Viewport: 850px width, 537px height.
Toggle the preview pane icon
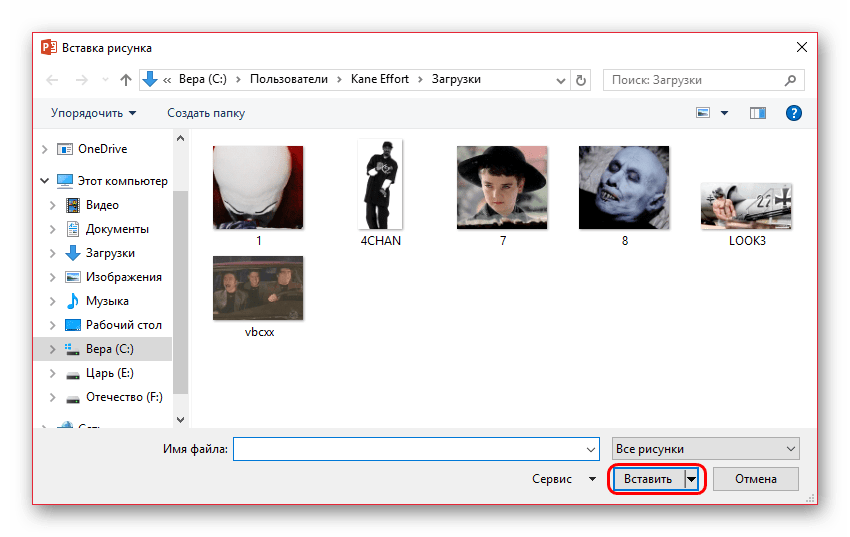coord(757,113)
